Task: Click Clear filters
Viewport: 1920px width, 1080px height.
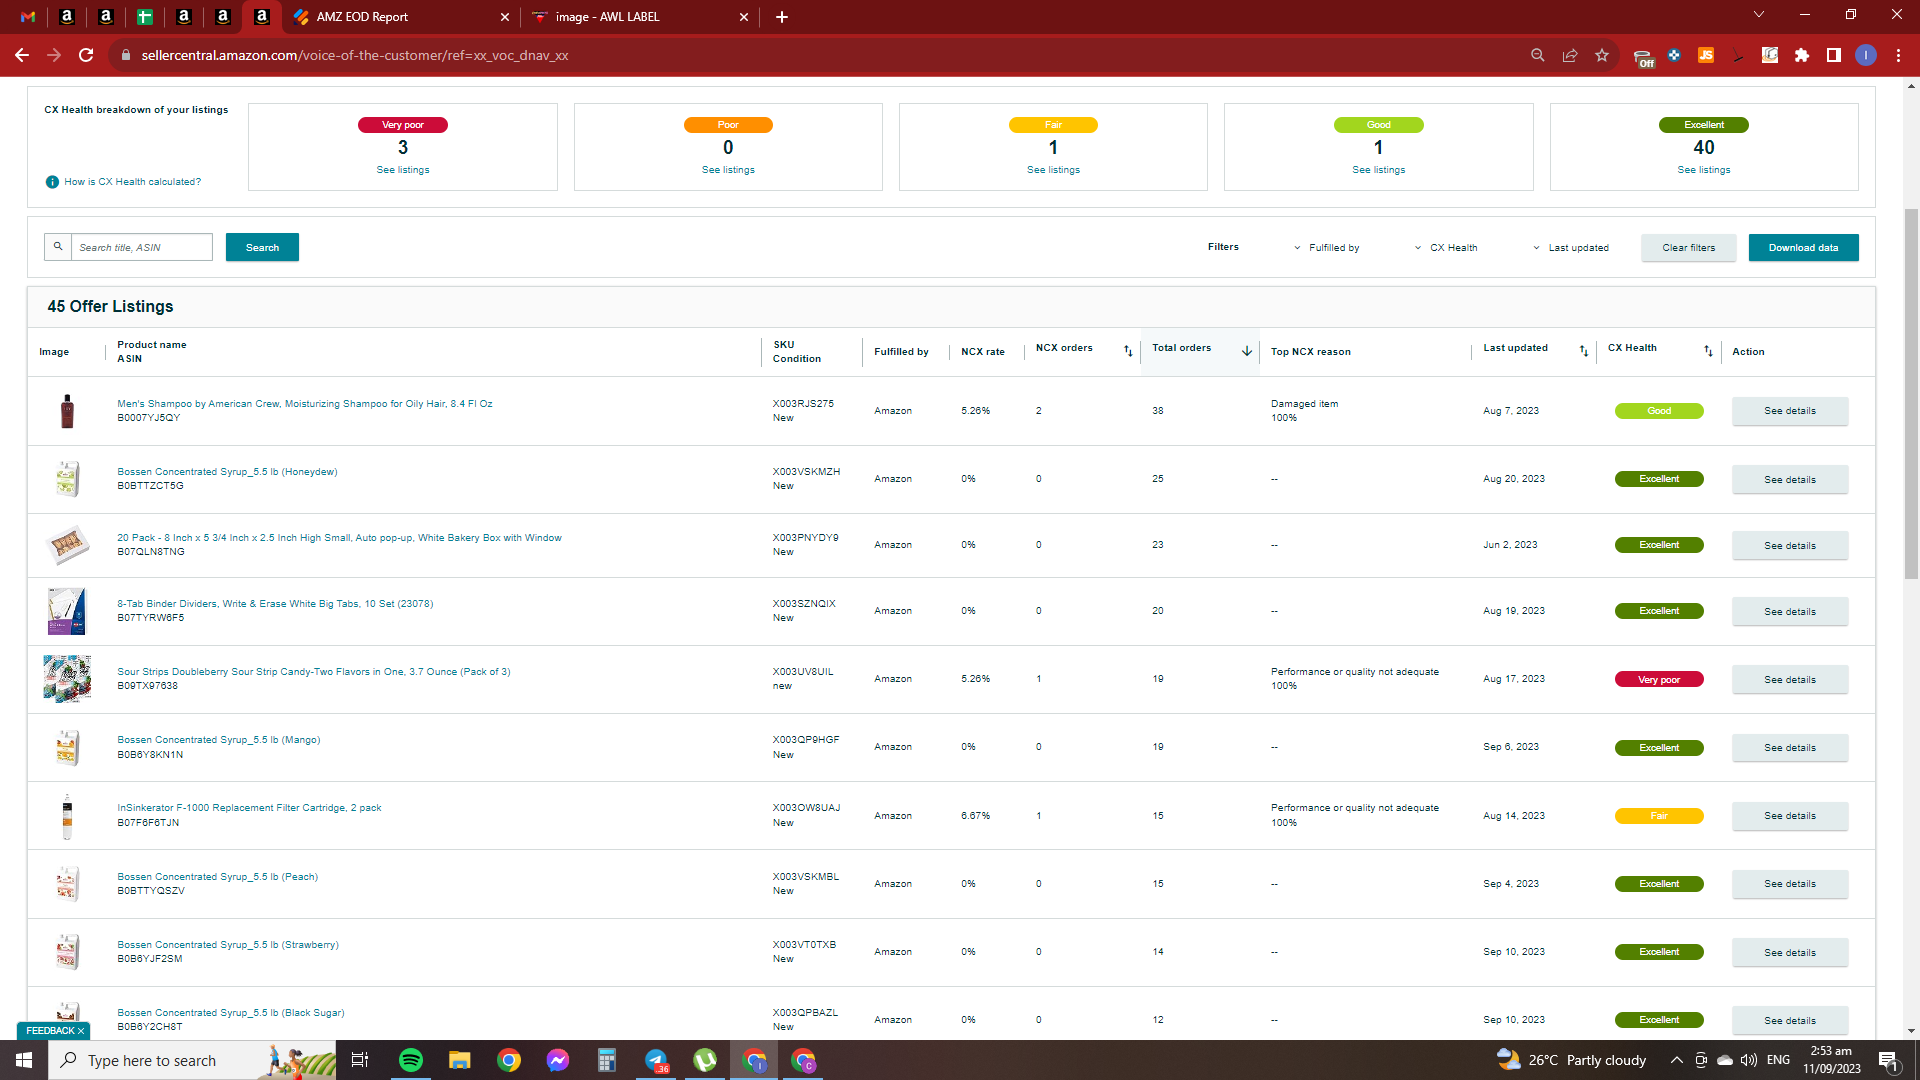Action: click(x=1688, y=248)
